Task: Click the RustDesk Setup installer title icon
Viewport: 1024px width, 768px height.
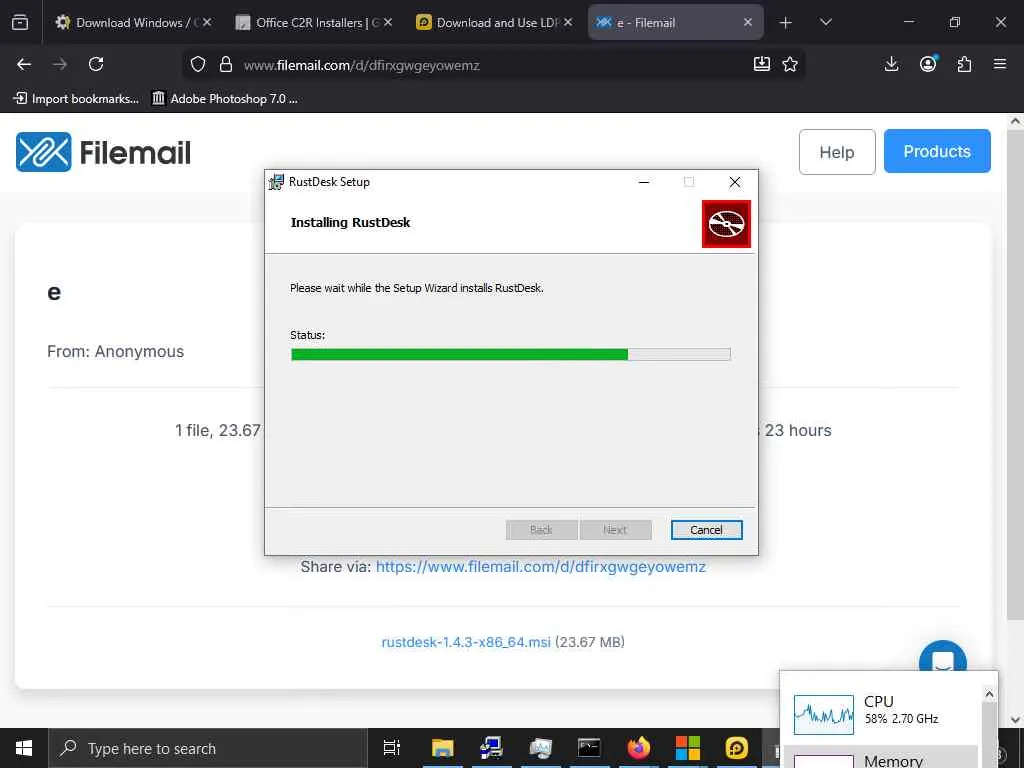Action: tap(276, 182)
